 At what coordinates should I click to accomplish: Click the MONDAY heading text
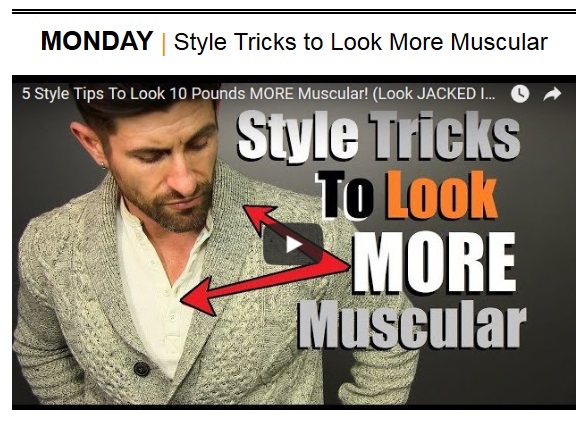point(97,41)
